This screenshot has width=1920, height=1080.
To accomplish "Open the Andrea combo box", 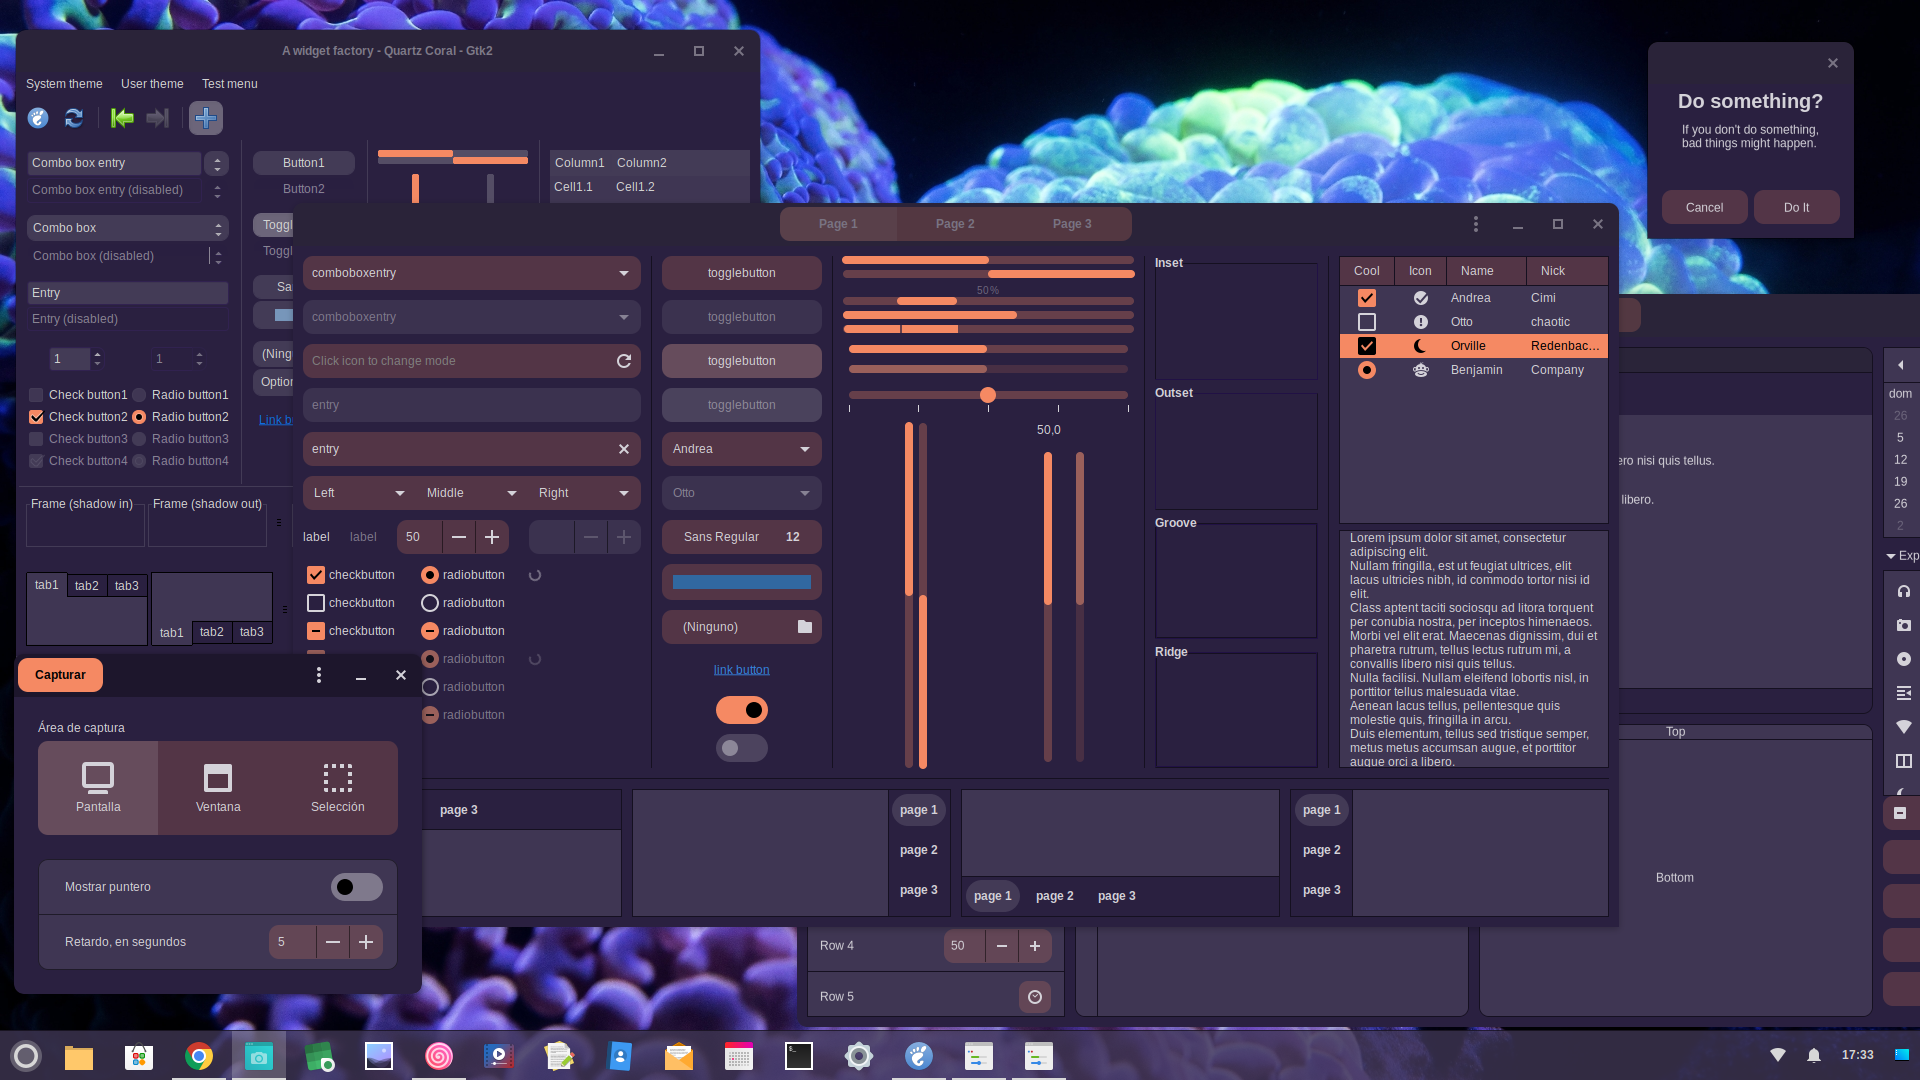I will [742, 449].
